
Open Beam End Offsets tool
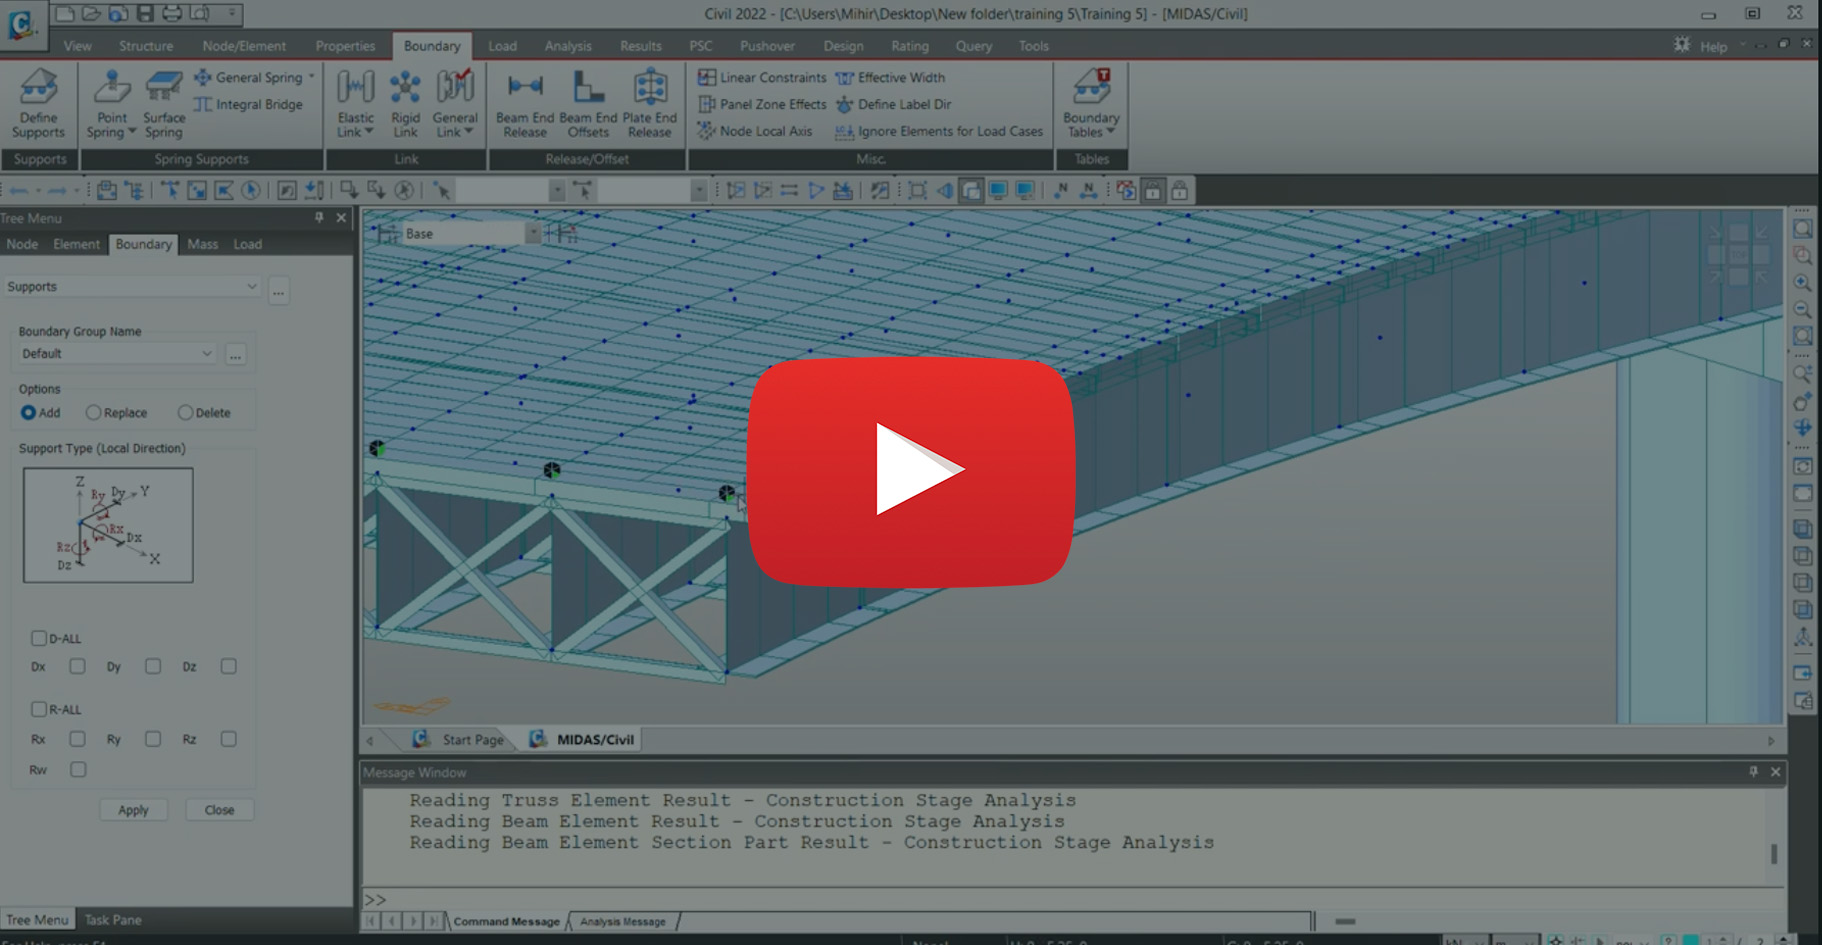[x=588, y=104]
